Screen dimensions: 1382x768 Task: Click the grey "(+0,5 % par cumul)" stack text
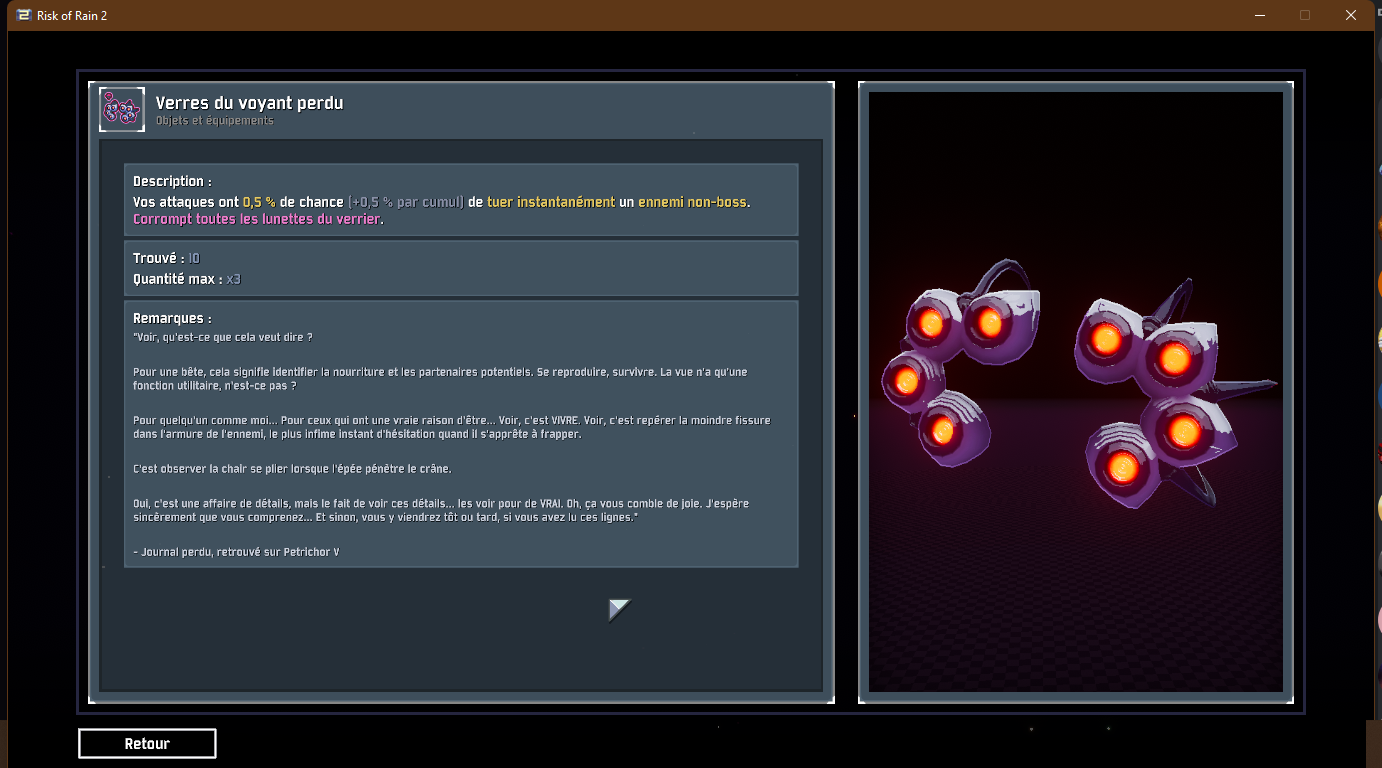[x=406, y=202]
